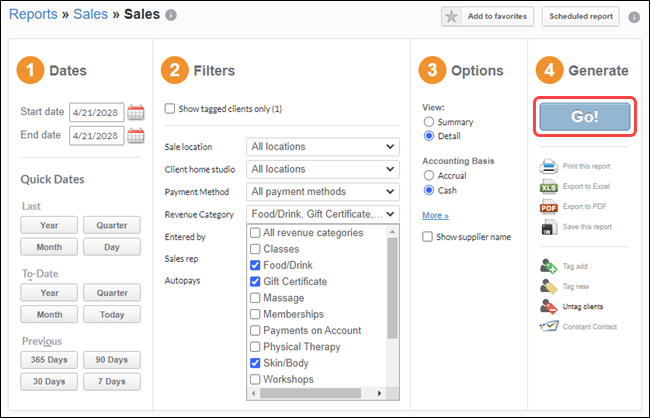The image size is (650, 418).
Task: Collapse the Revenue Category dropdown
Action: pyautogui.click(x=323, y=214)
